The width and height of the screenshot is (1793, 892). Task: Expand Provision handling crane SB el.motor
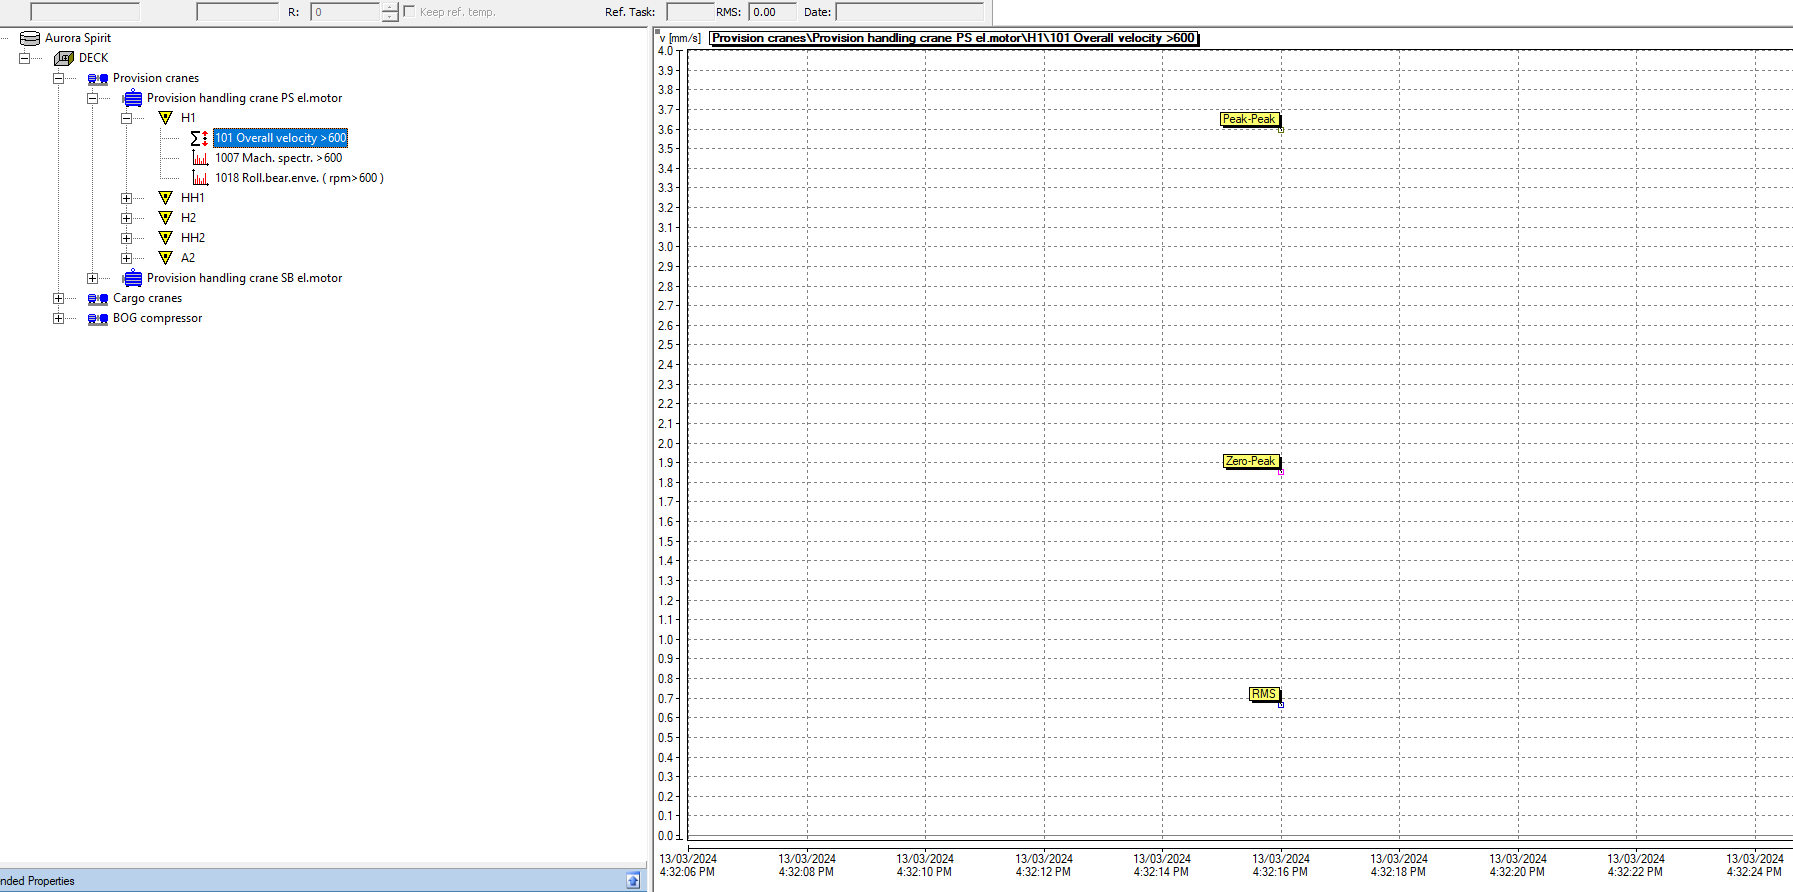click(x=92, y=278)
